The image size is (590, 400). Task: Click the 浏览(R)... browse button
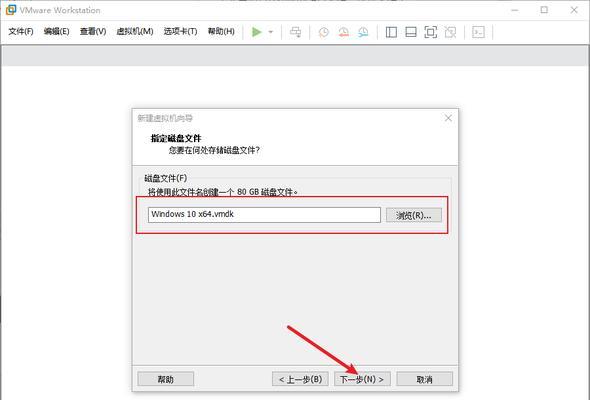click(x=414, y=215)
